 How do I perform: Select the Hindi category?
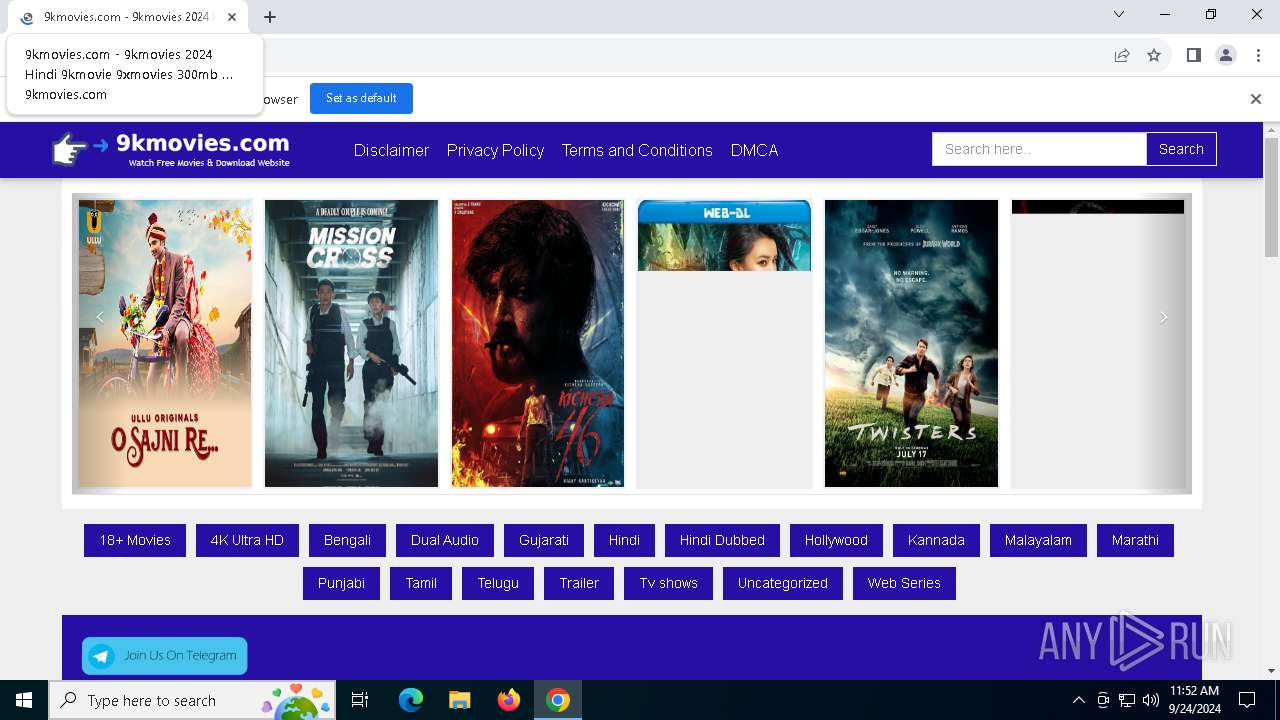pos(624,540)
